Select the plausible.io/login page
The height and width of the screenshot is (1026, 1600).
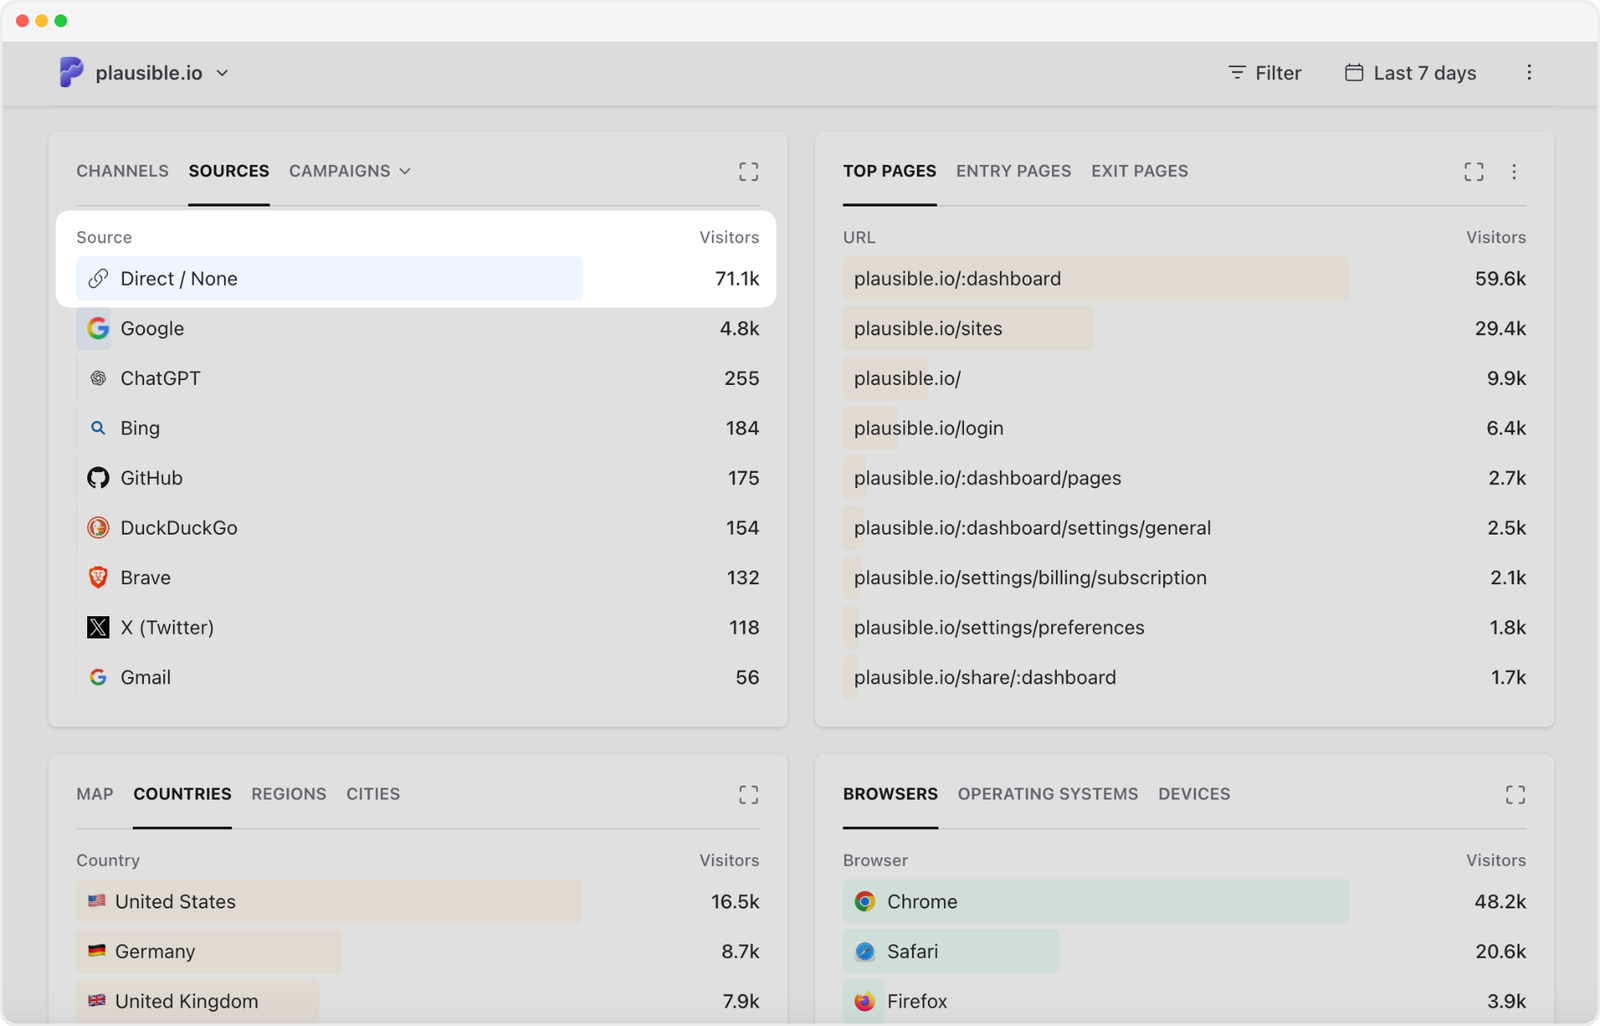[1184, 428]
